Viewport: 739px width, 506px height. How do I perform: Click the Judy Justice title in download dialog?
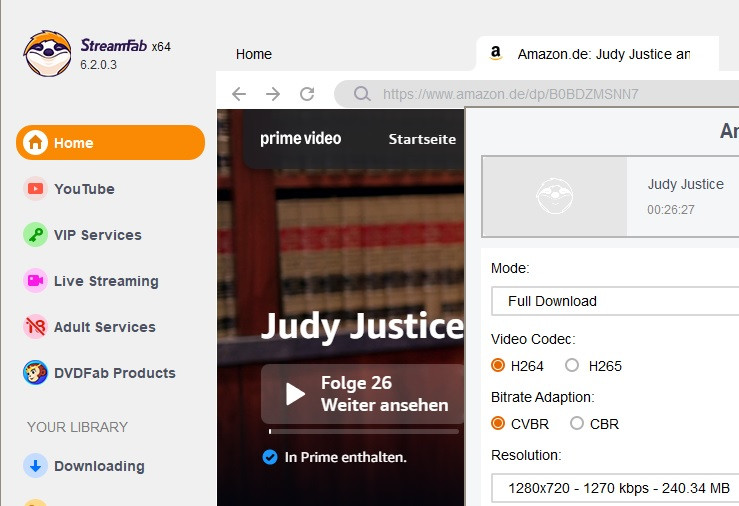coord(685,184)
